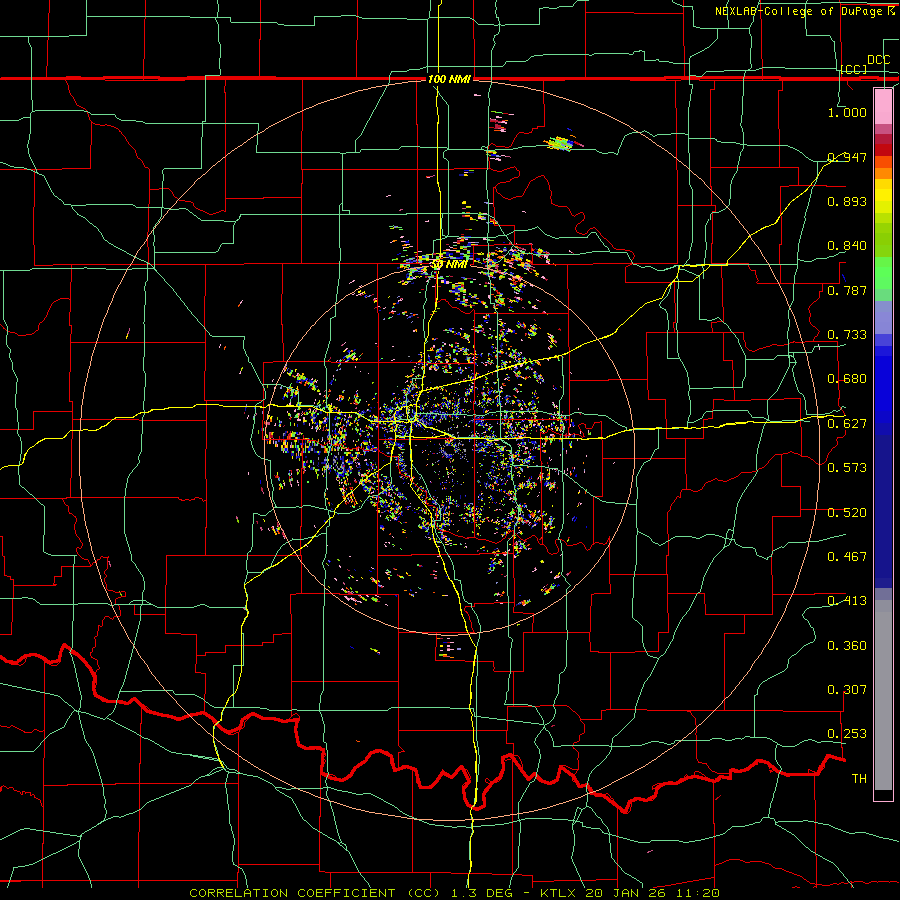Click the bright blue color bar segment
This screenshot has width=900, height=900.
click(883, 390)
